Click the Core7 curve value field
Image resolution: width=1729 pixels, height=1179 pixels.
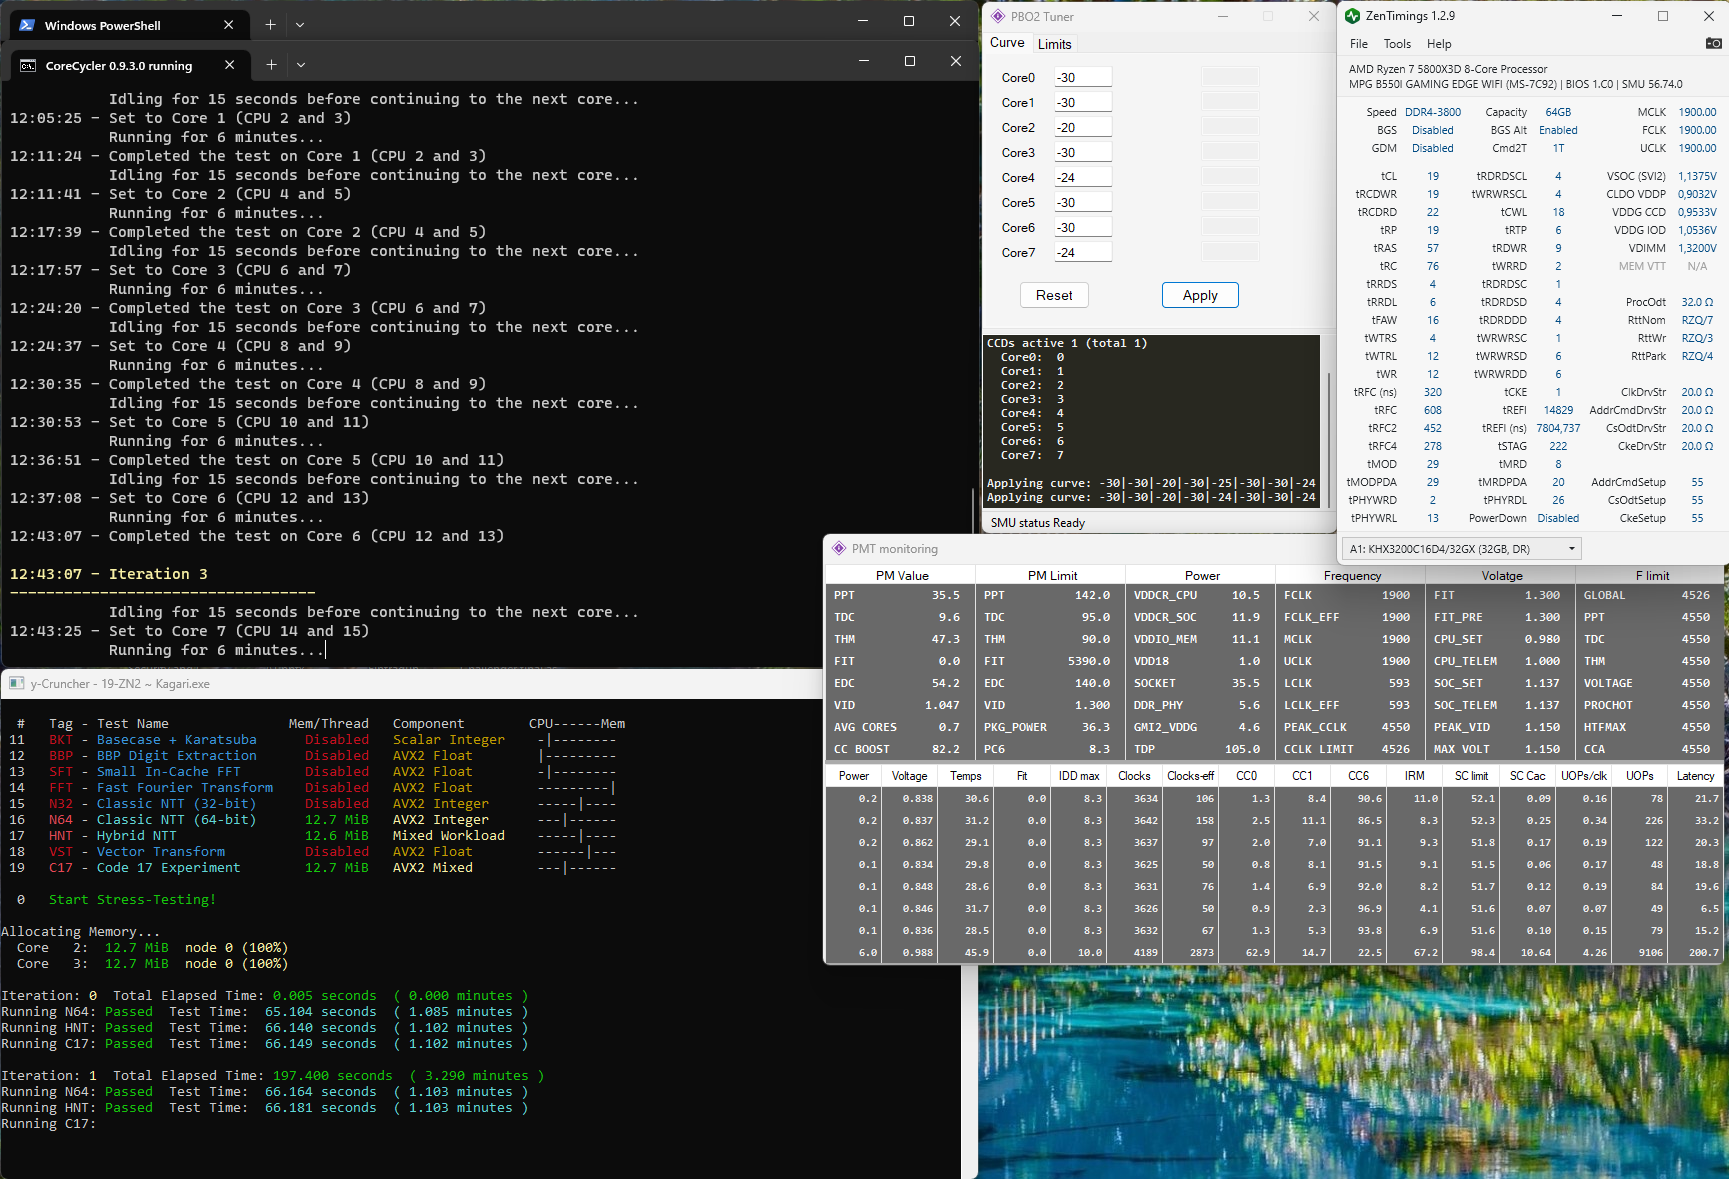coord(1083,253)
